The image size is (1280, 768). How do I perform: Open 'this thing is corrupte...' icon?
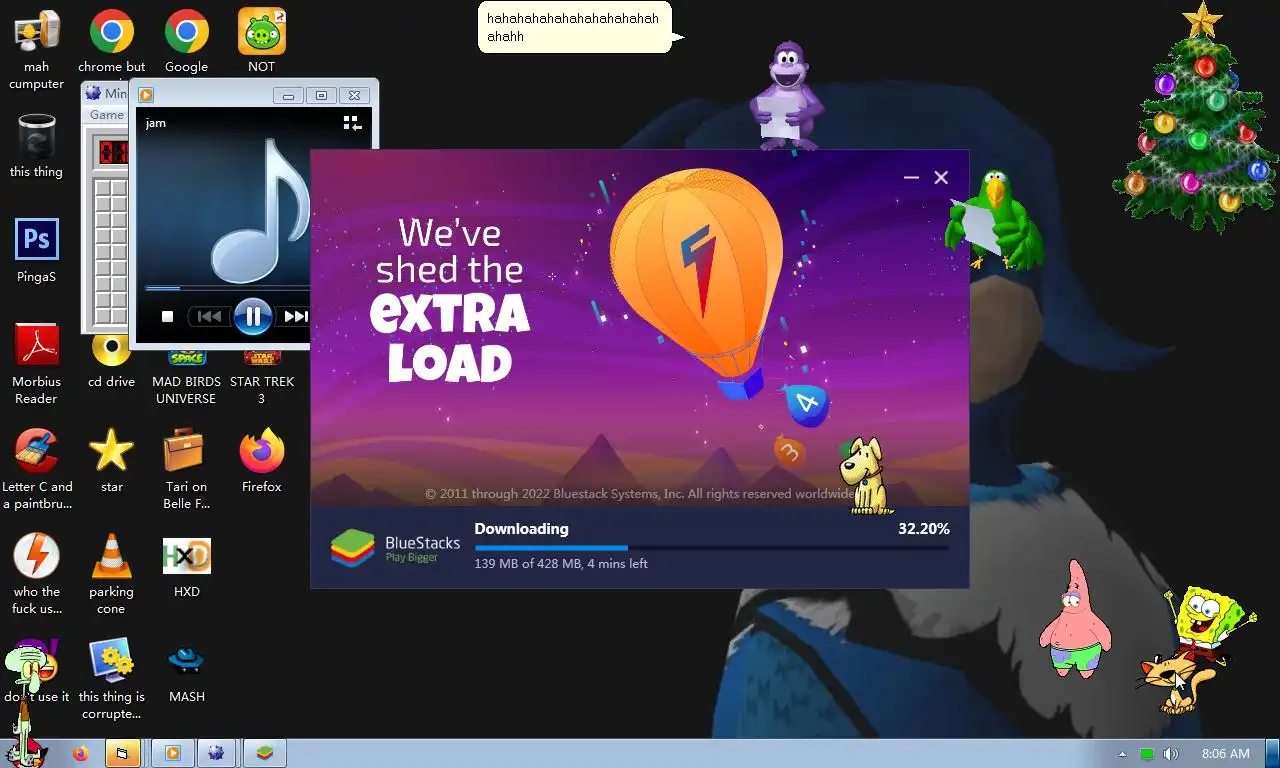click(x=112, y=679)
